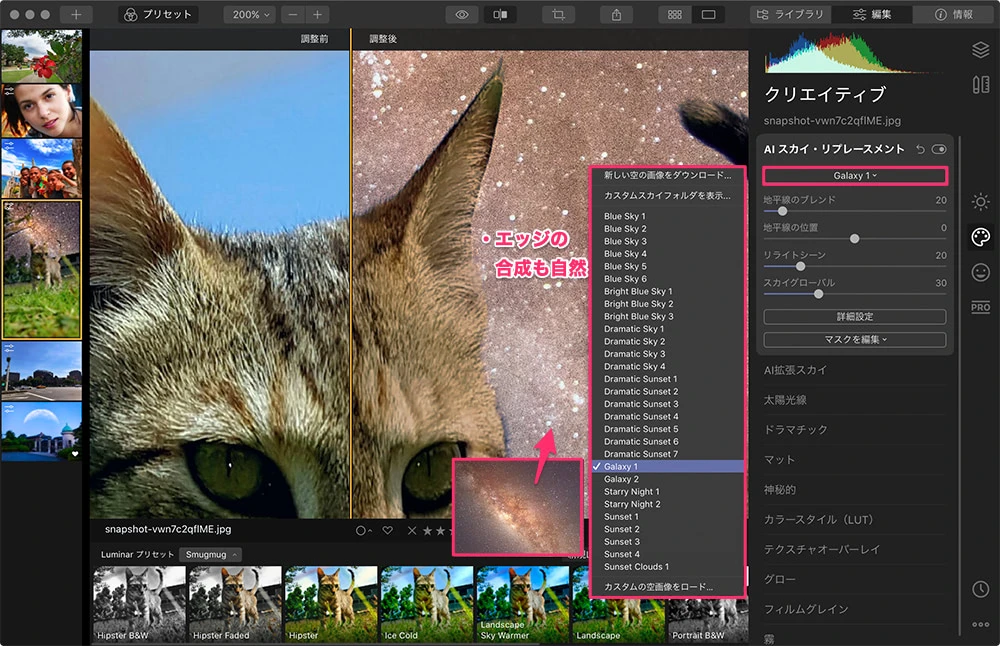
Task: Click the share export icon
Action: pos(617,14)
